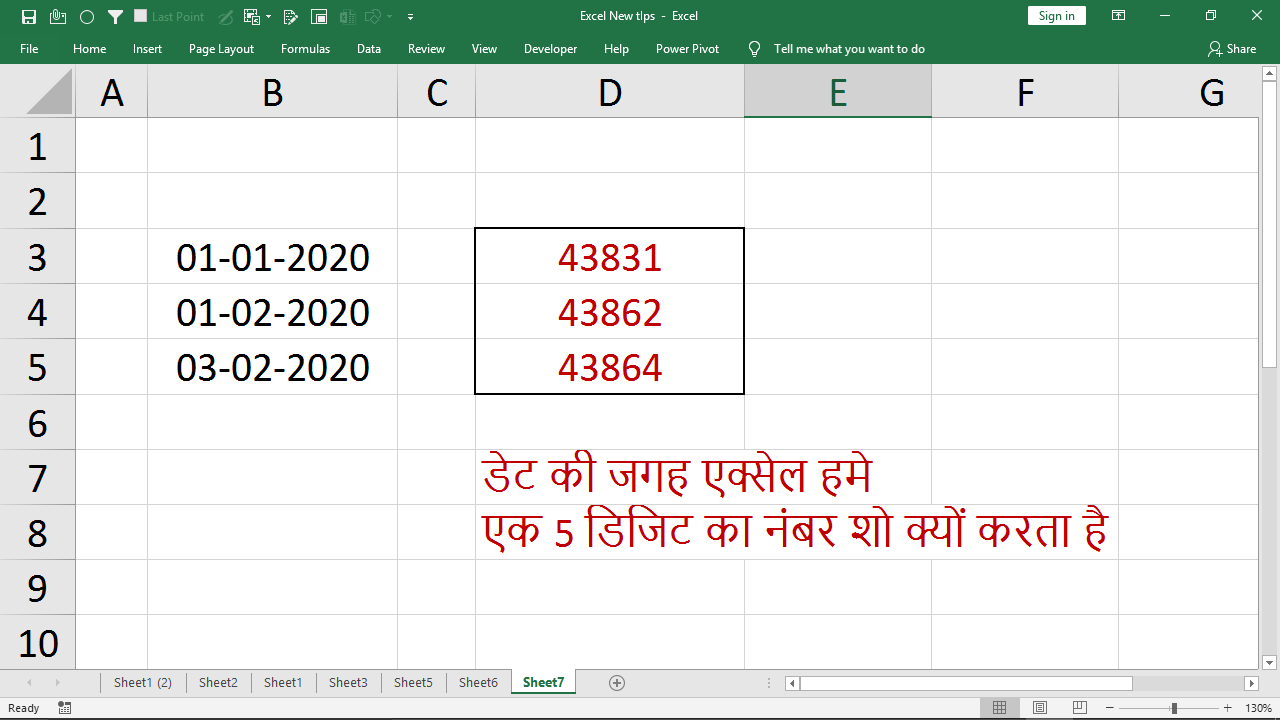1280x720 pixels.
Task: Click the New Window icon on Quick Access Toolbar
Action: (319, 16)
